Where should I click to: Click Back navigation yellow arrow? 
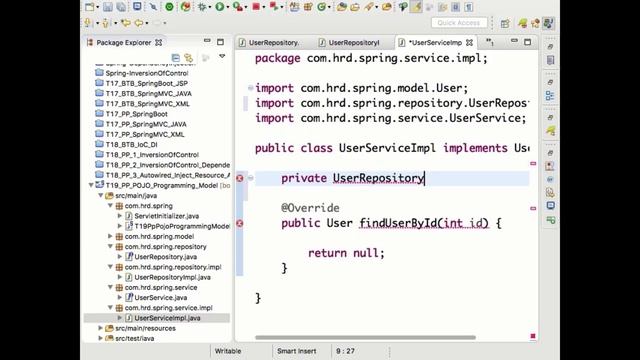coord(139,23)
